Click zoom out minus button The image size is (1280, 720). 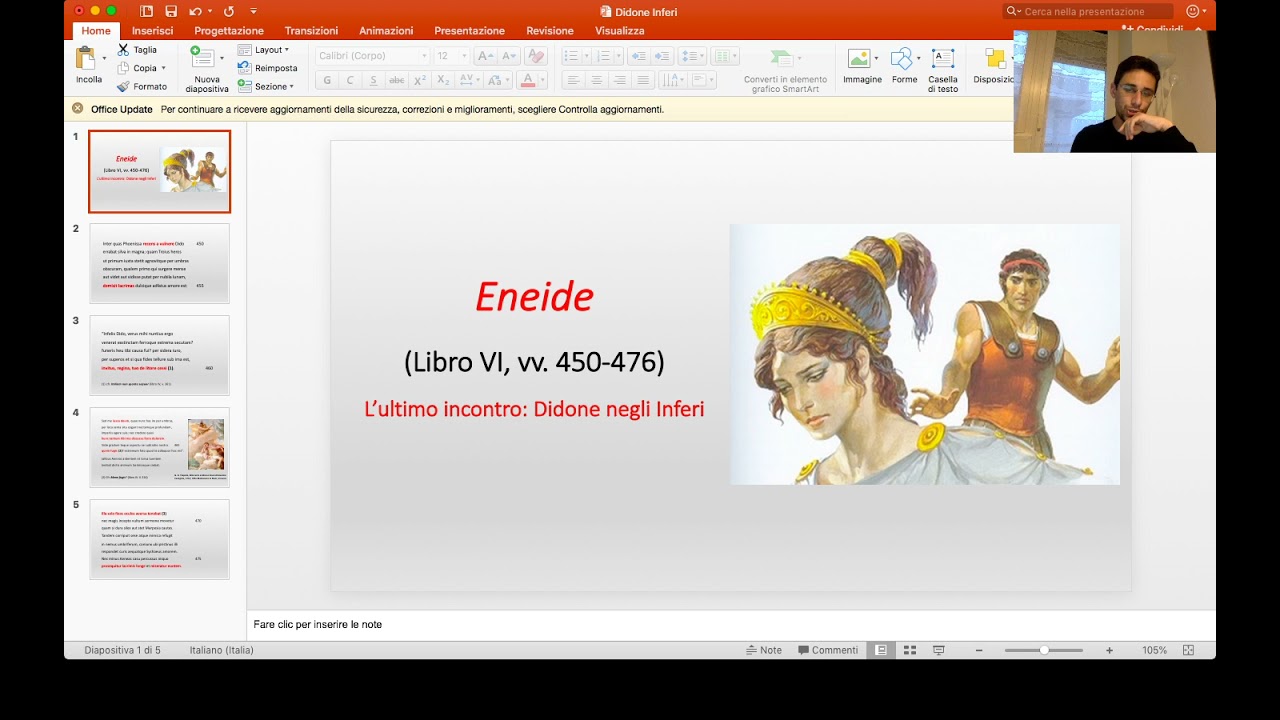(x=979, y=650)
